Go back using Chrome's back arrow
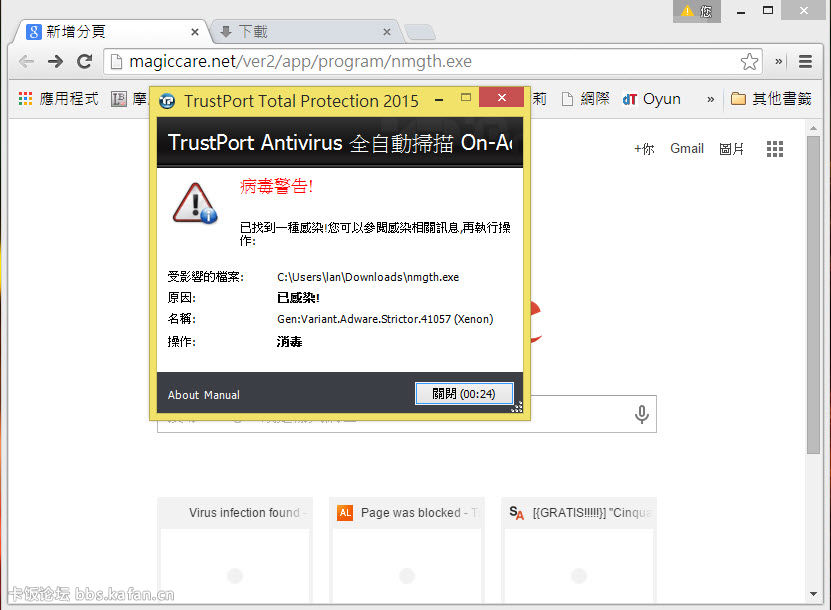The height and width of the screenshot is (610, 831). (26, 62)
